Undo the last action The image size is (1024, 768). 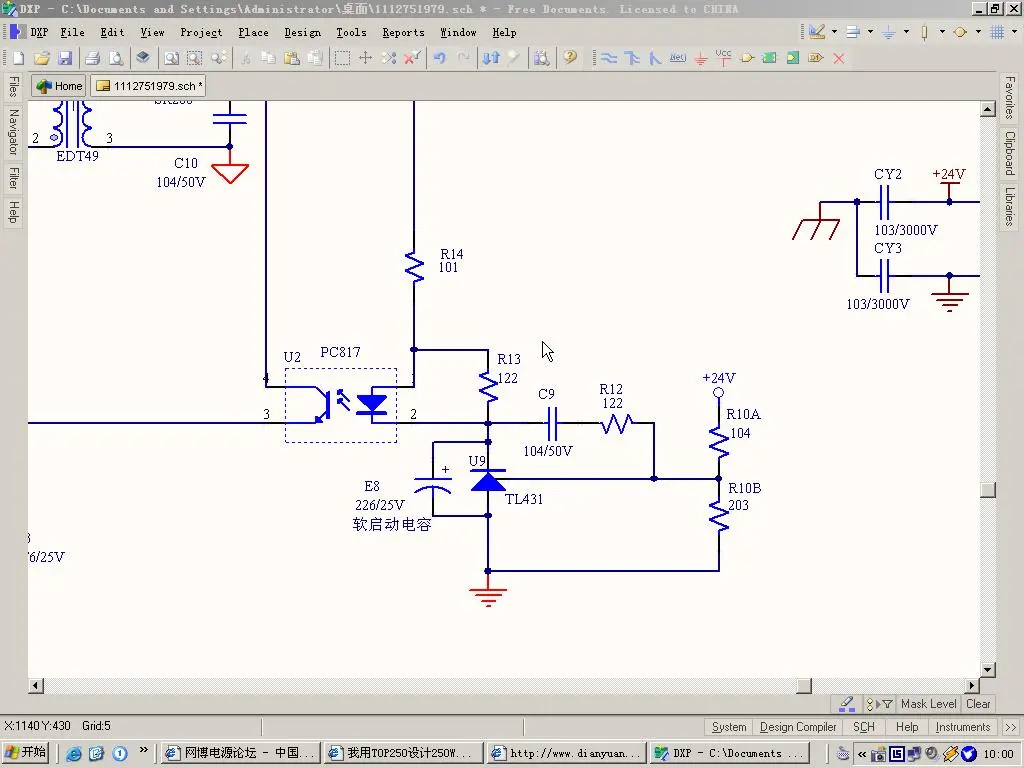click(440, 58)
